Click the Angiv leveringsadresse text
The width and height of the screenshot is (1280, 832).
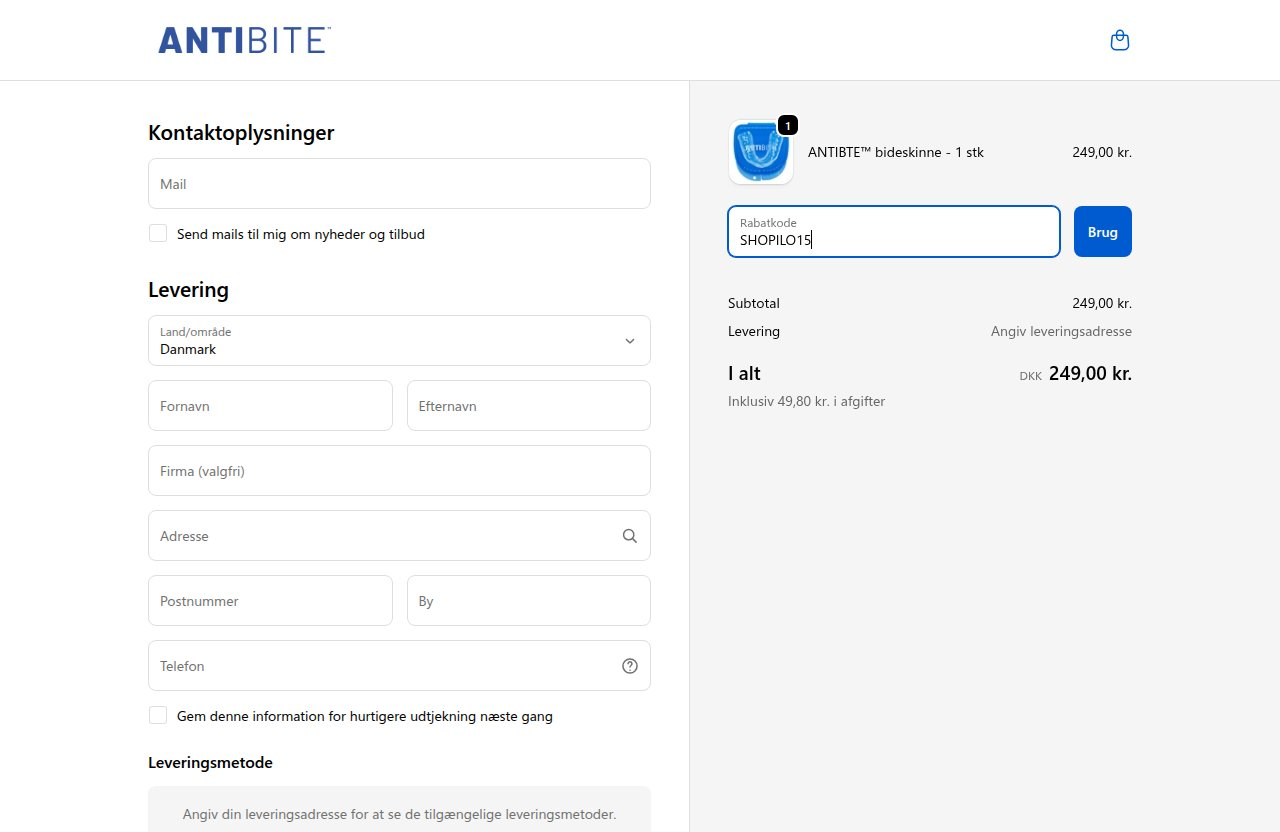click(1061, 331)
